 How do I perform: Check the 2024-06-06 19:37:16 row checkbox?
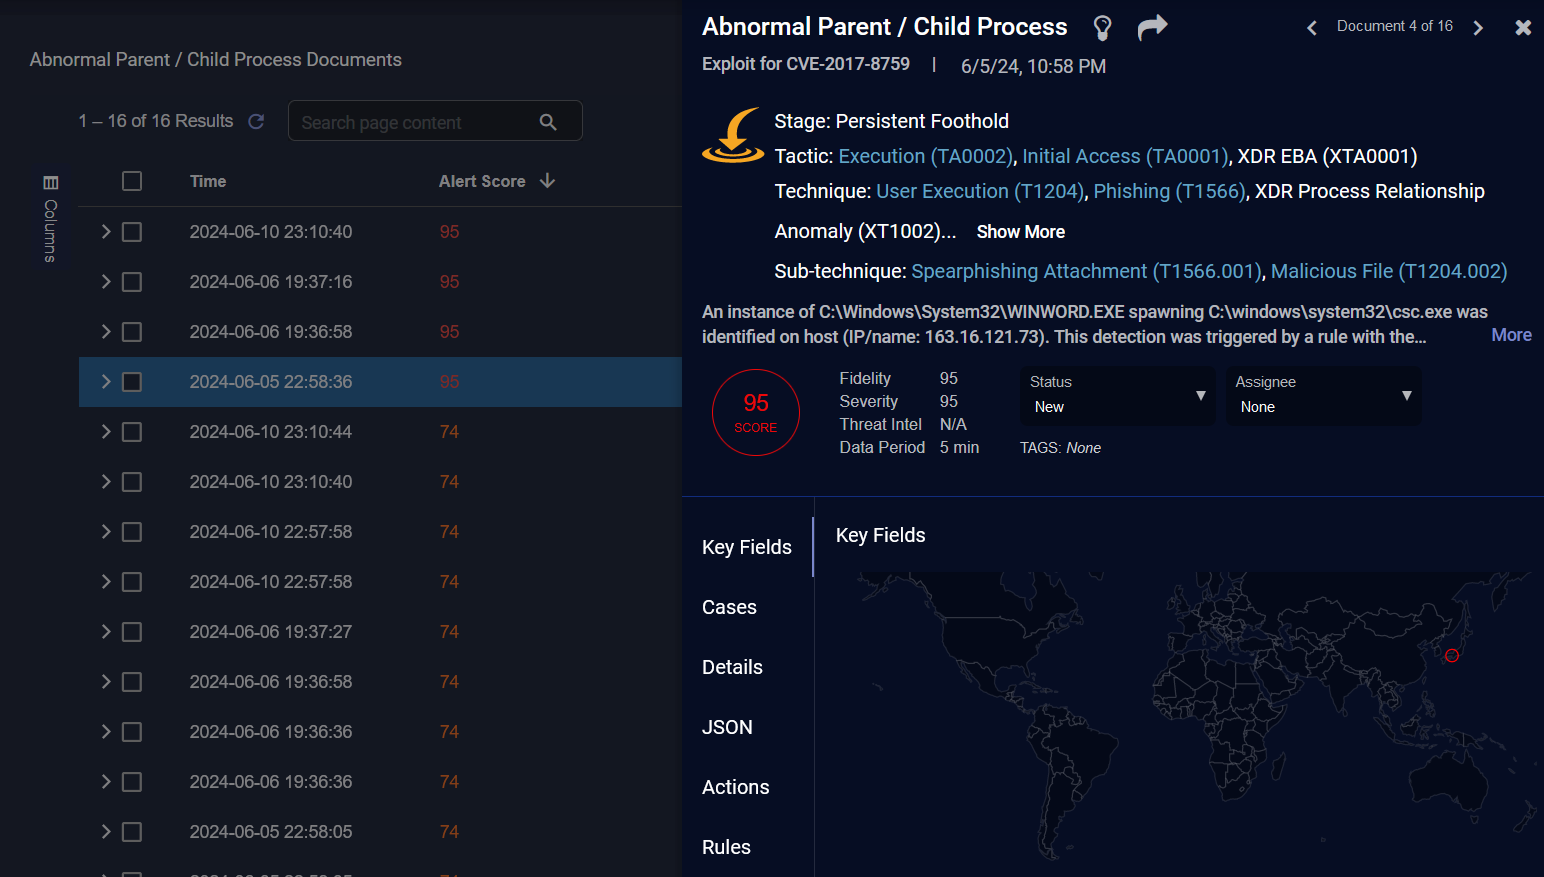132,282
